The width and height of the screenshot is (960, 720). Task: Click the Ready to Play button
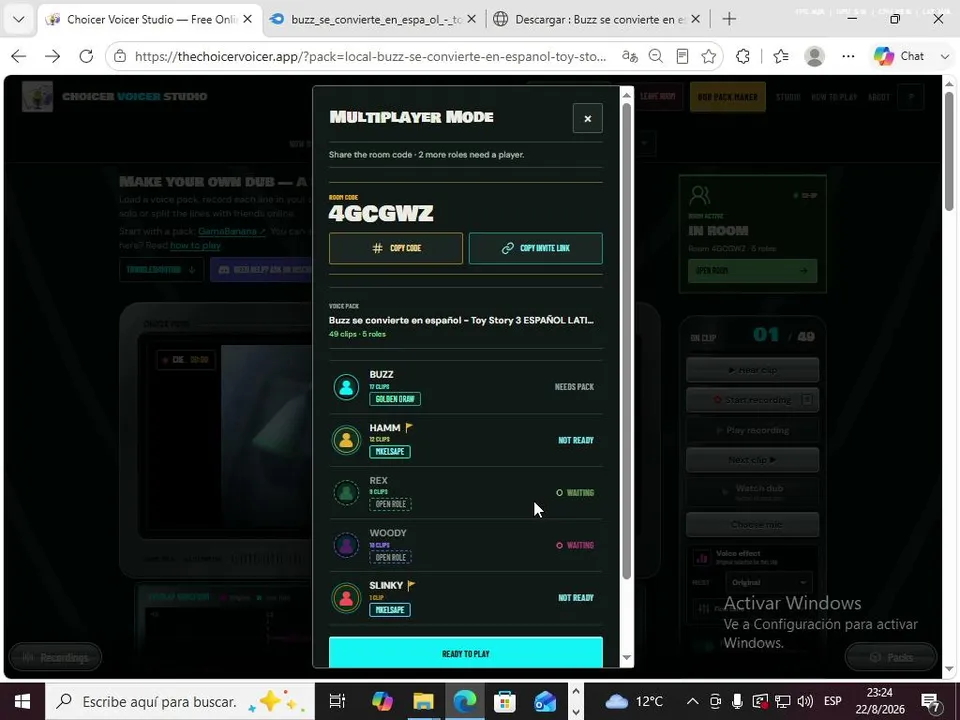coord(466,653)
